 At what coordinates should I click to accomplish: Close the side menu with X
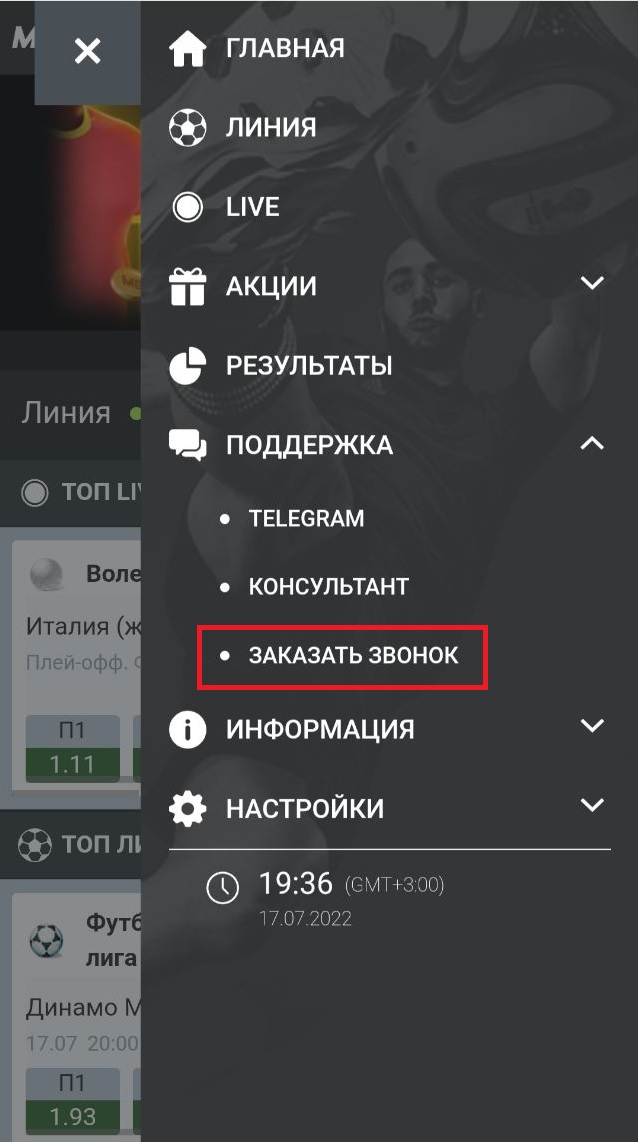[87, 52]
